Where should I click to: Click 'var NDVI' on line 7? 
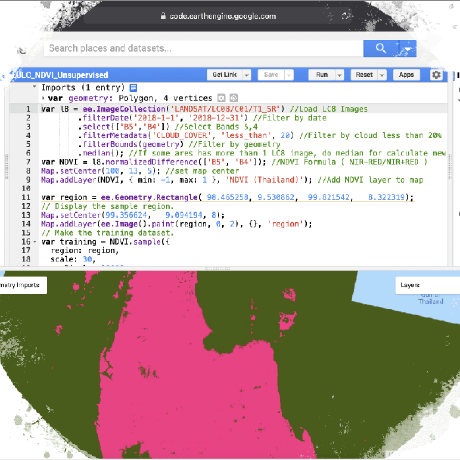tap(59, 162)
